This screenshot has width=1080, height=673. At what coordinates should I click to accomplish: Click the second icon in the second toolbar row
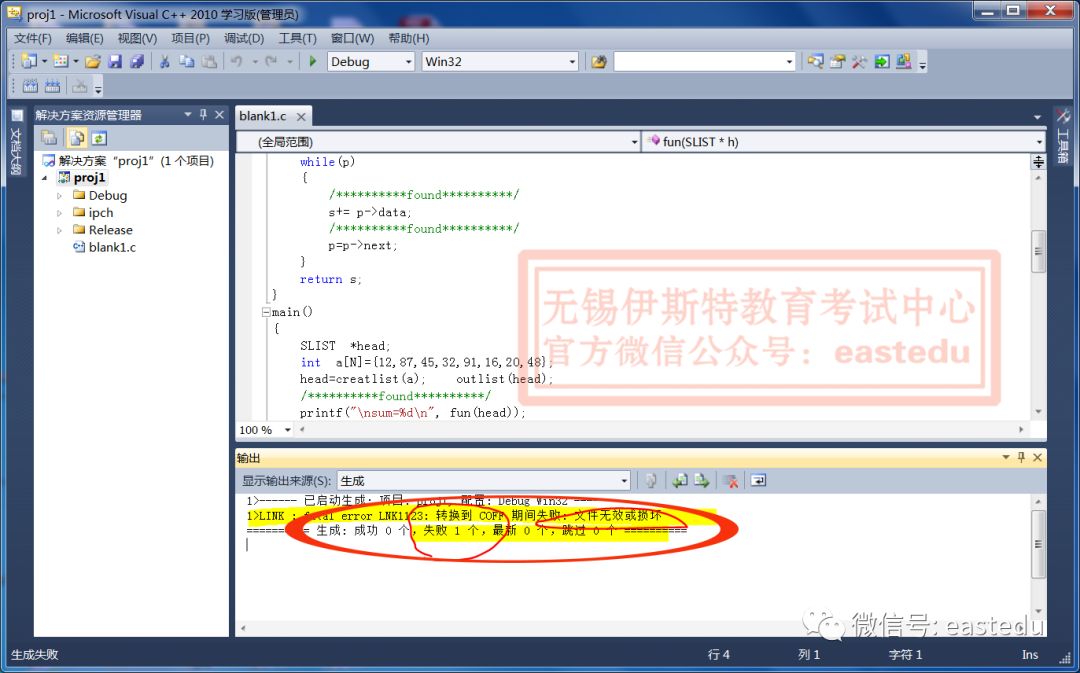[52, 86]
